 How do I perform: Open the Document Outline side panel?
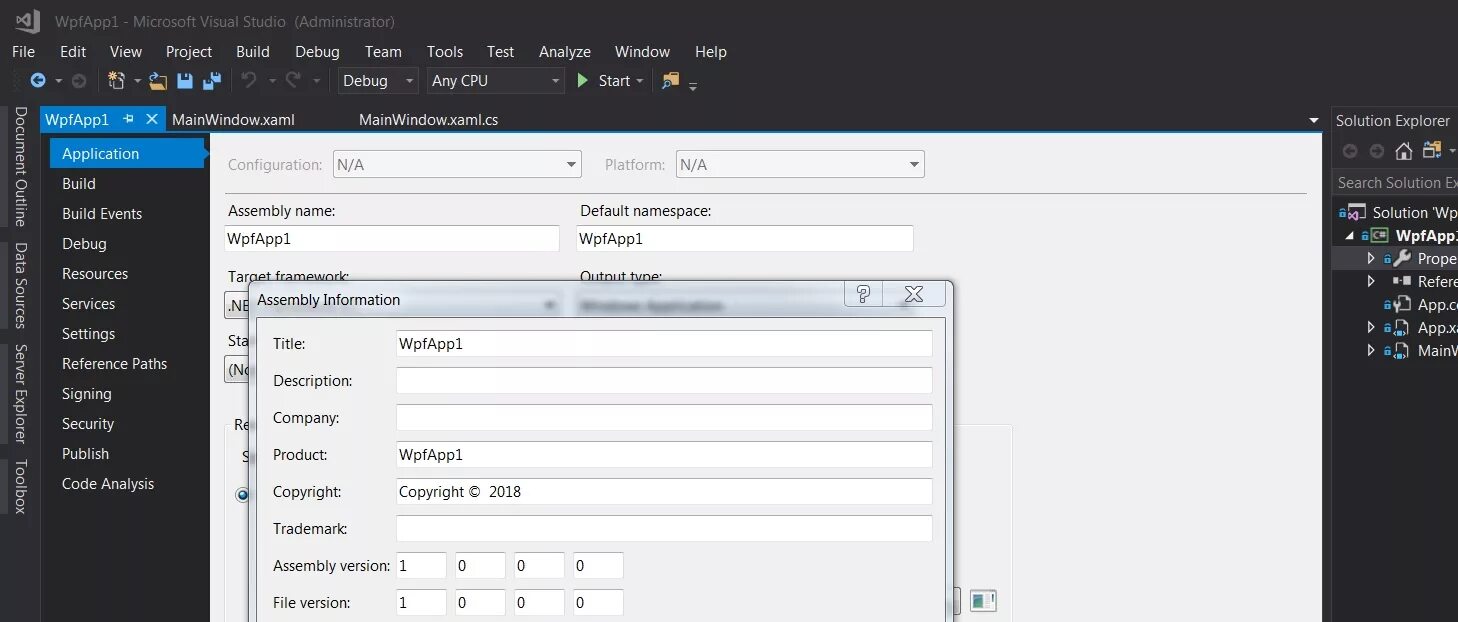tap(20, 167)
